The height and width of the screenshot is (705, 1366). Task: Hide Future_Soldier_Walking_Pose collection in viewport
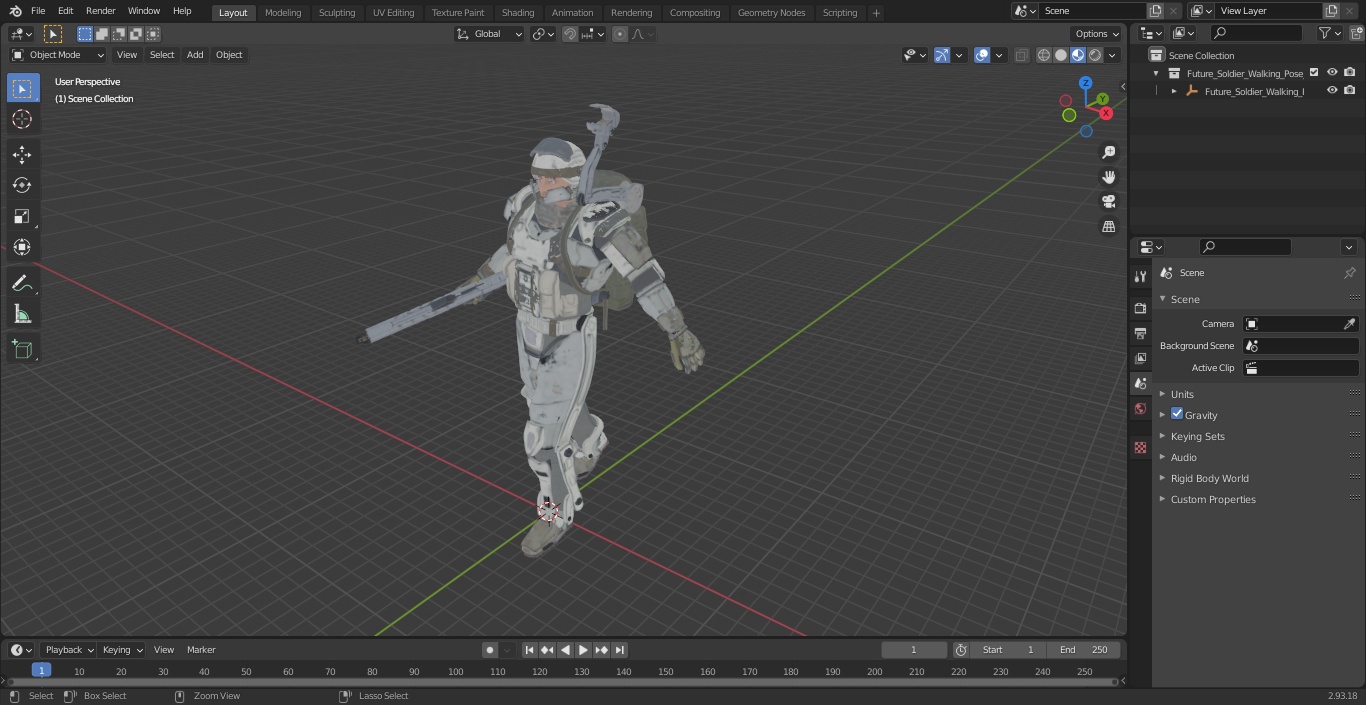1332,73
